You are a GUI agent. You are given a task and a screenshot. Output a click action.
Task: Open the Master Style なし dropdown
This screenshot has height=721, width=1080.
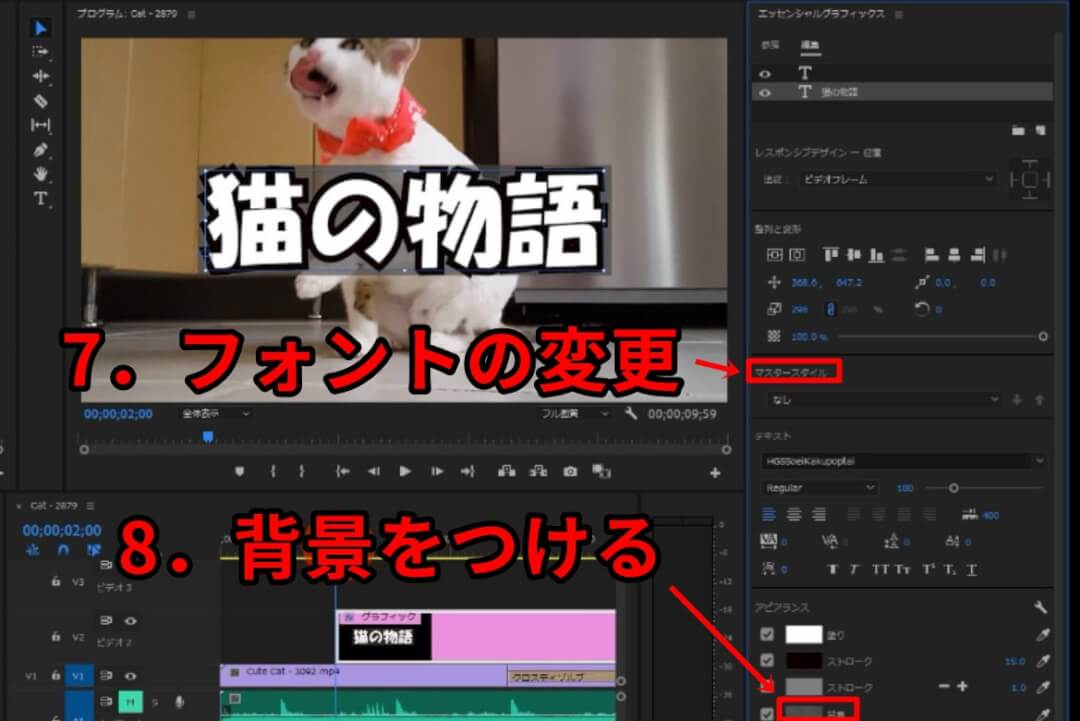pyautogui.click(x=883, y=399)
